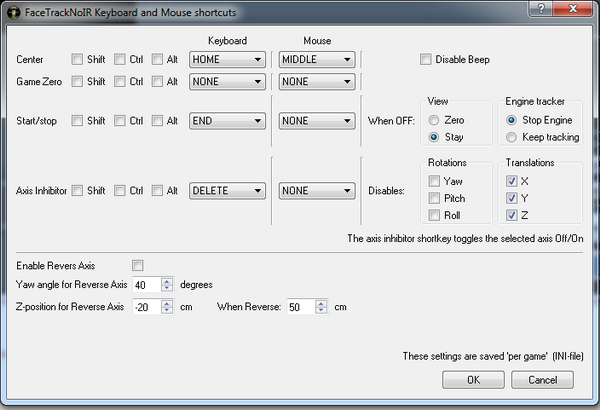Image resolution: width=600 pixels, height=410 pixels.
Task: Select the Zero view radio button
Action: coord(433,119)
